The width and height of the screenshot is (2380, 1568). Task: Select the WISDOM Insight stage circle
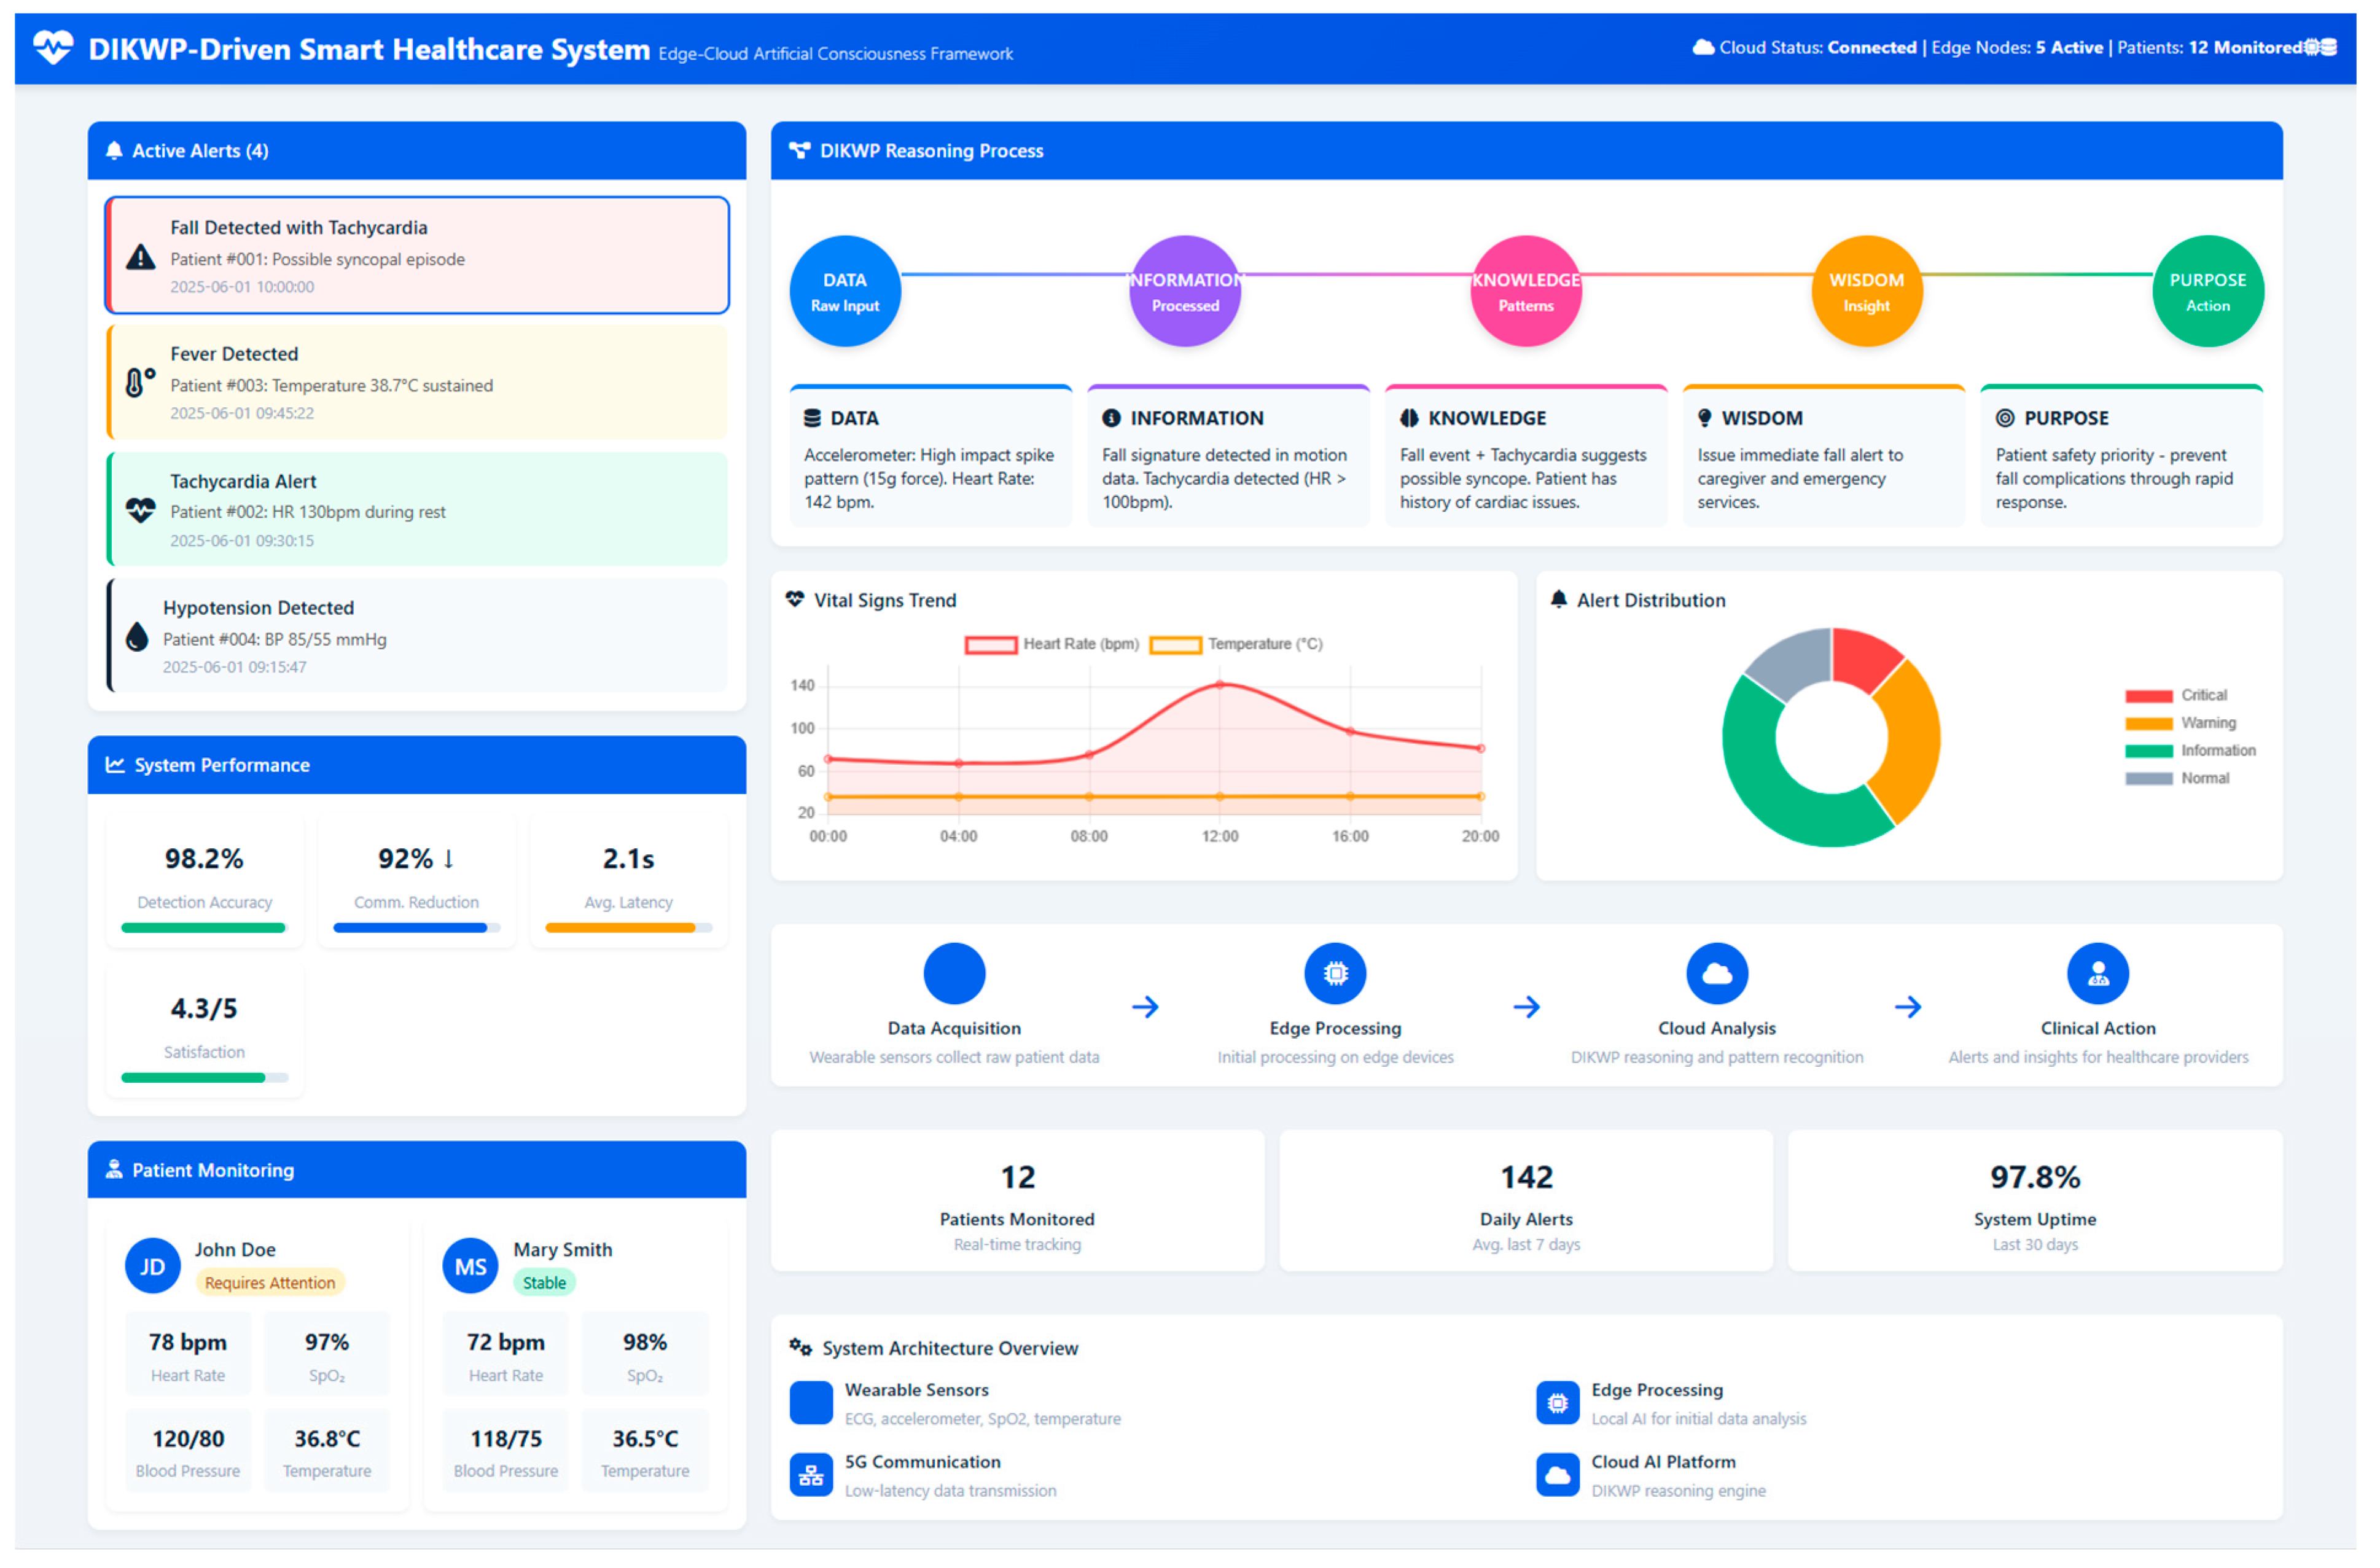coord(1866,291)
